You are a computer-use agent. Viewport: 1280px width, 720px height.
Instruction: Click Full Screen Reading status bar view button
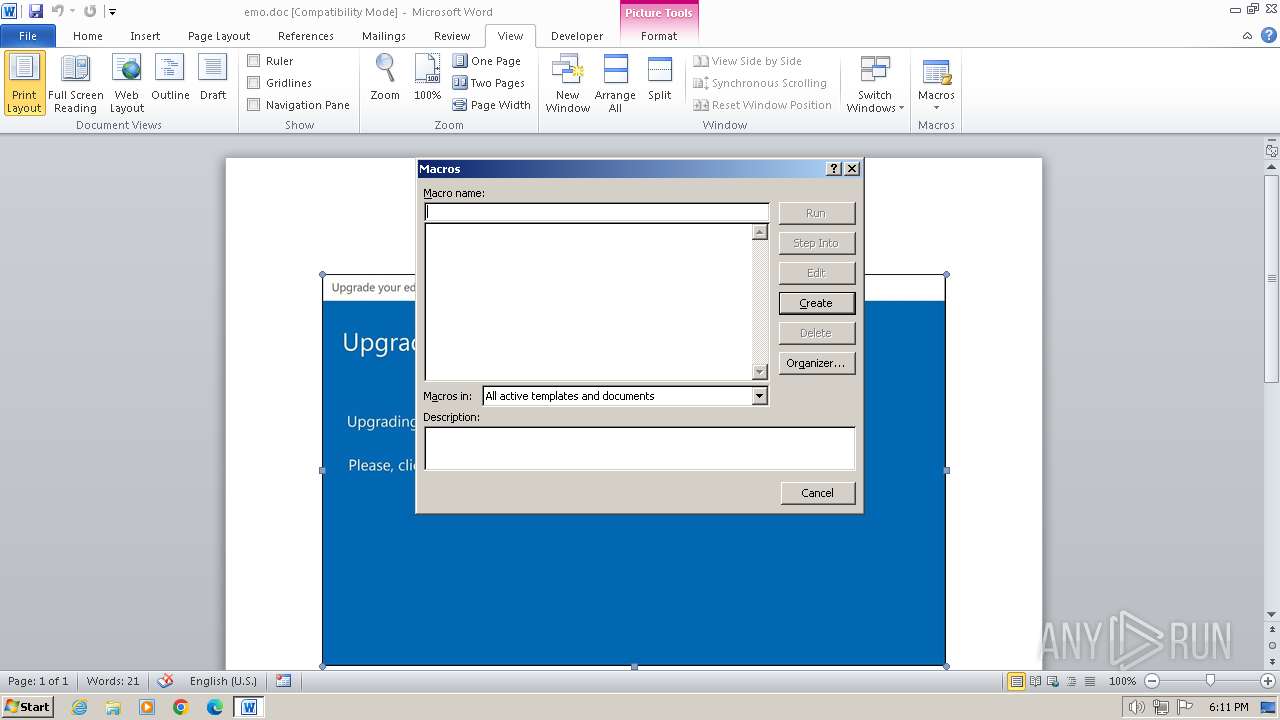point(1035,681)
